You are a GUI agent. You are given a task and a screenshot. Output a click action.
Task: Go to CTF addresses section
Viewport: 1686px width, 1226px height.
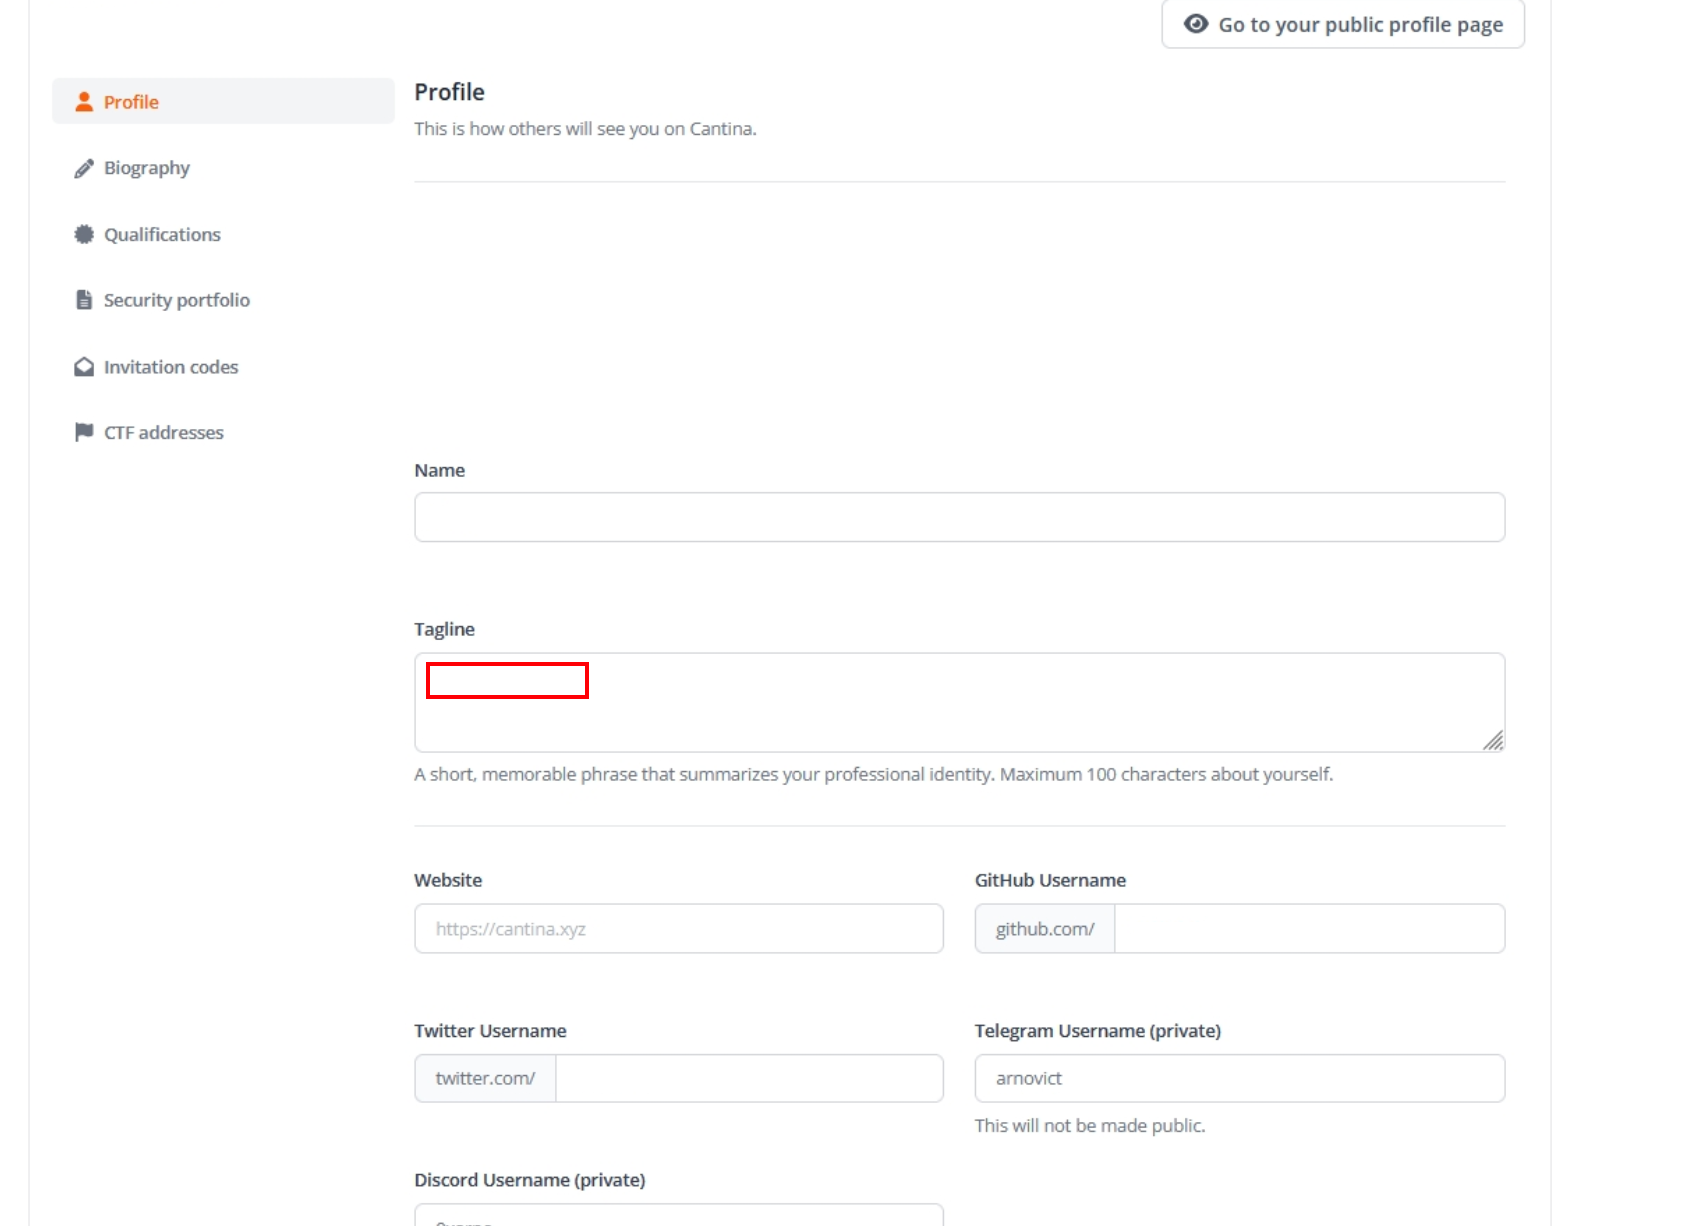pos(164,432)
